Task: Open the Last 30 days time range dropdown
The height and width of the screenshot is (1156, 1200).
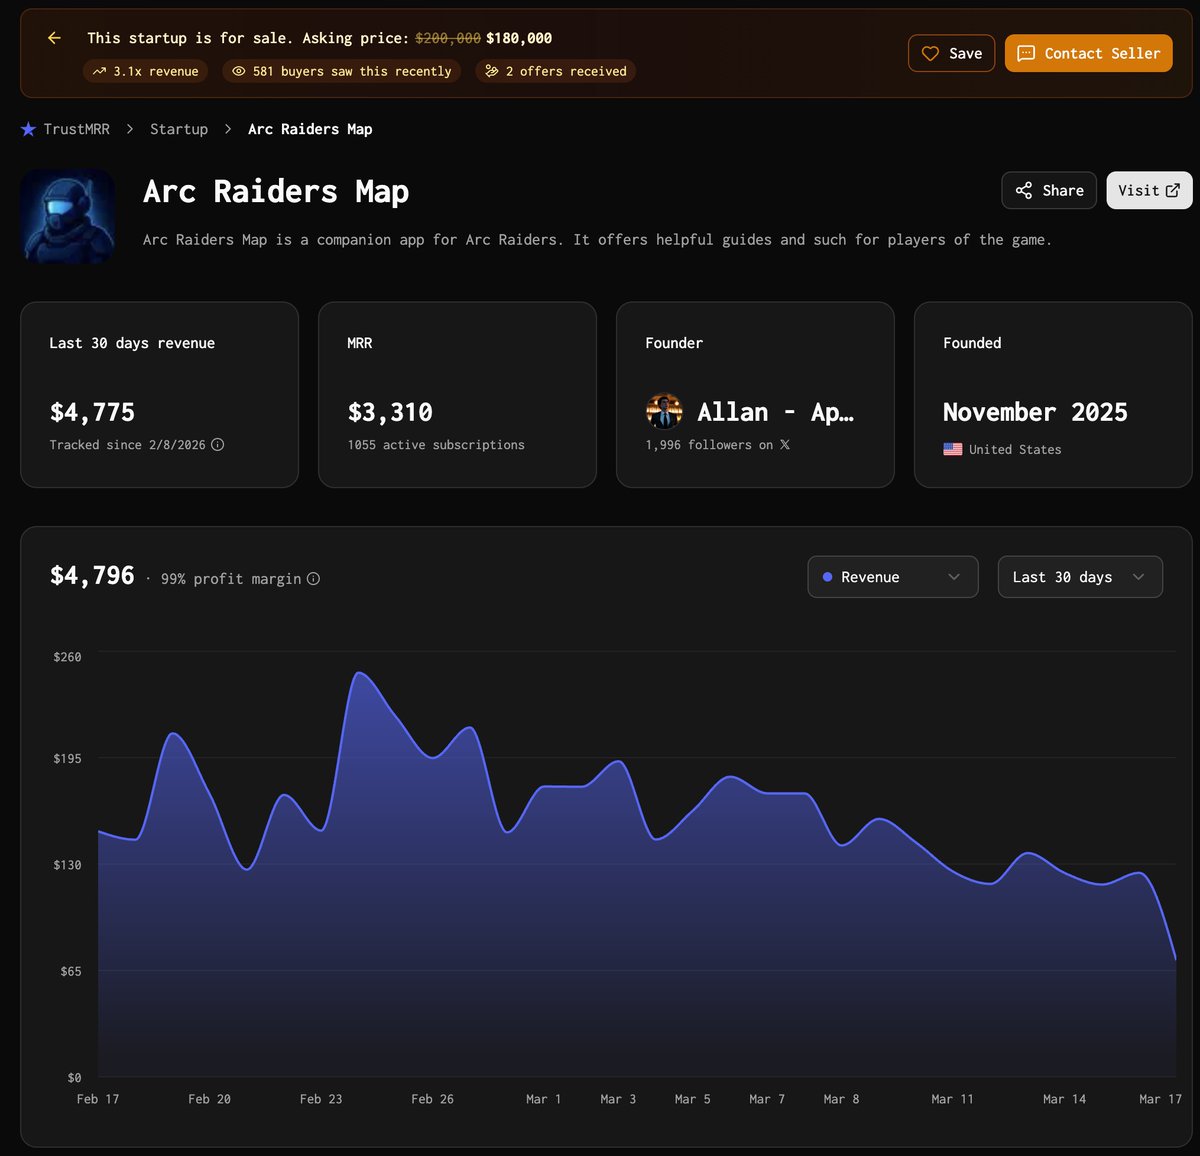Action: tap(1079, 577)
